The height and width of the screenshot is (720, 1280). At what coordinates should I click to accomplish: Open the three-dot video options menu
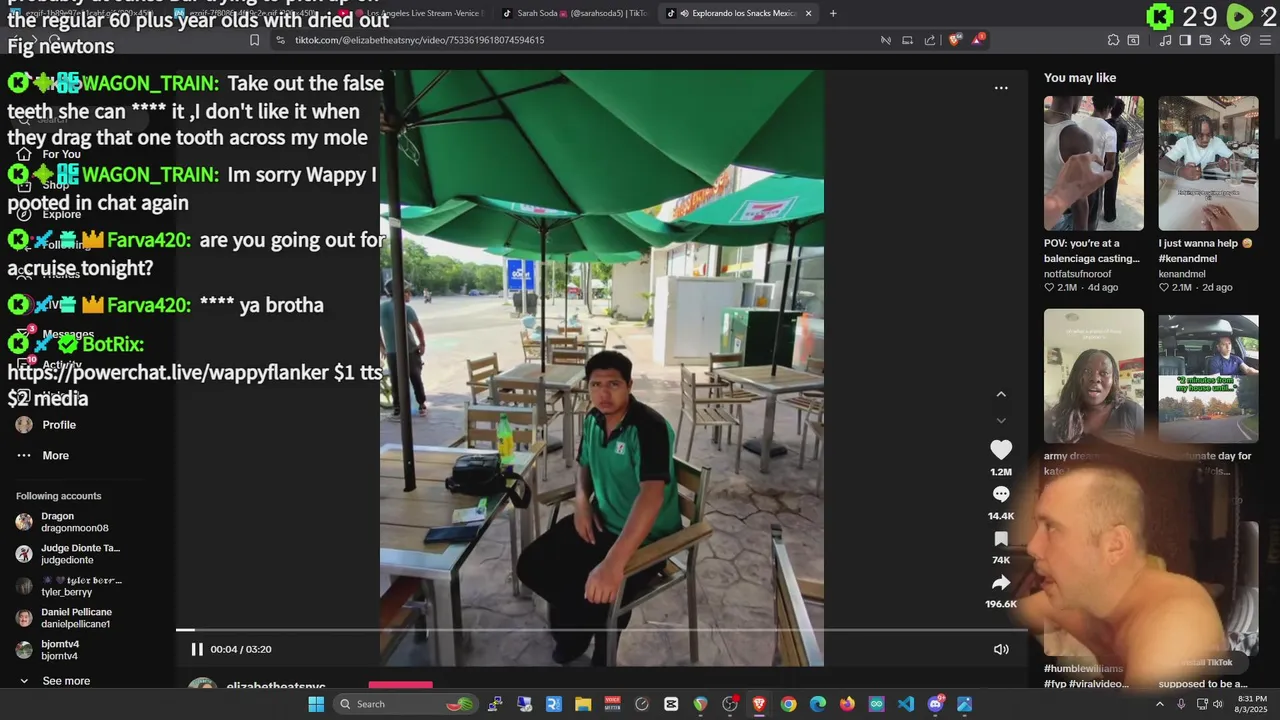click(x=1001, y=88)
